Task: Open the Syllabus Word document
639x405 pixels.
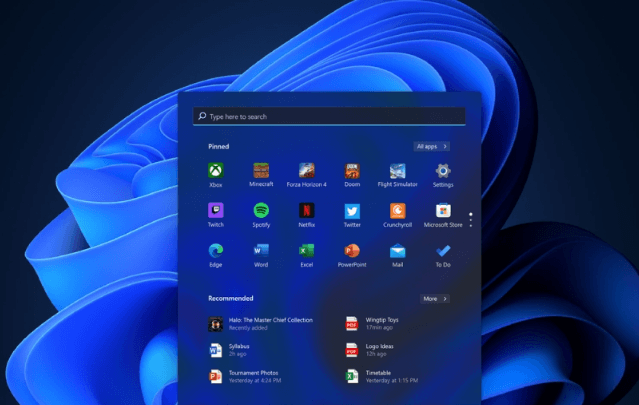Action: click(229, 350)
